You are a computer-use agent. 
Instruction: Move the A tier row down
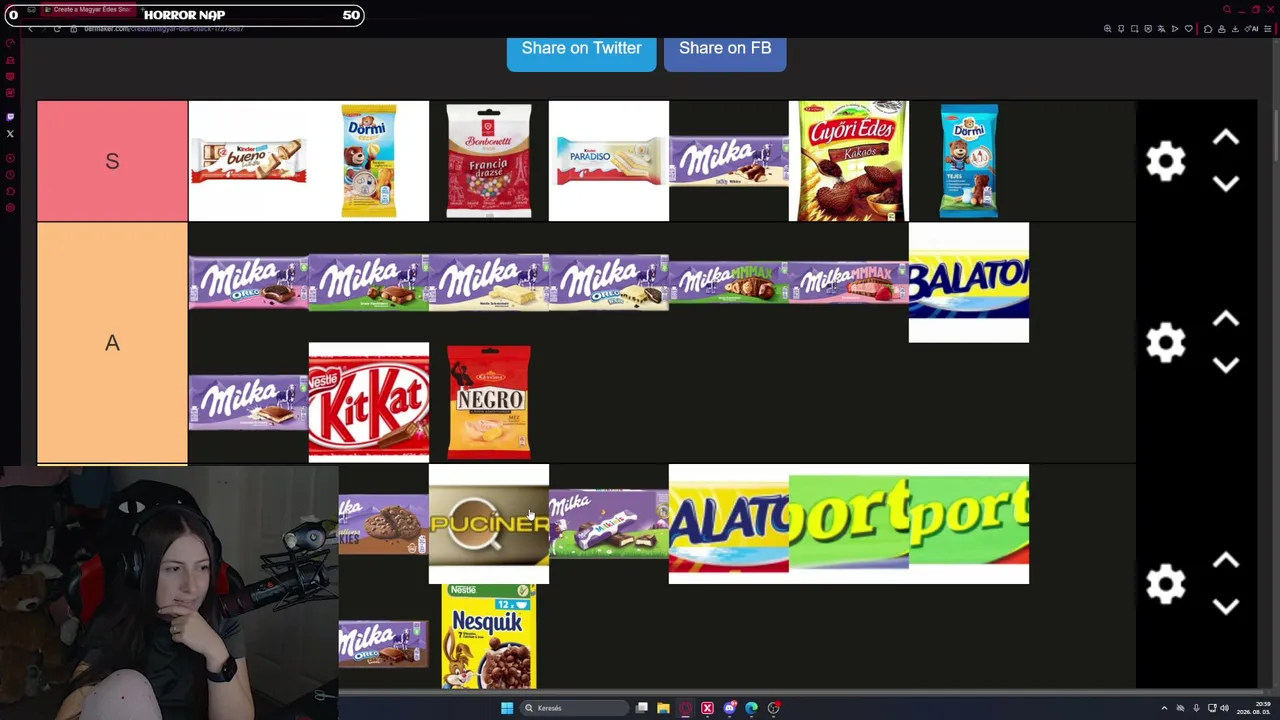[x=1226, y=365]
